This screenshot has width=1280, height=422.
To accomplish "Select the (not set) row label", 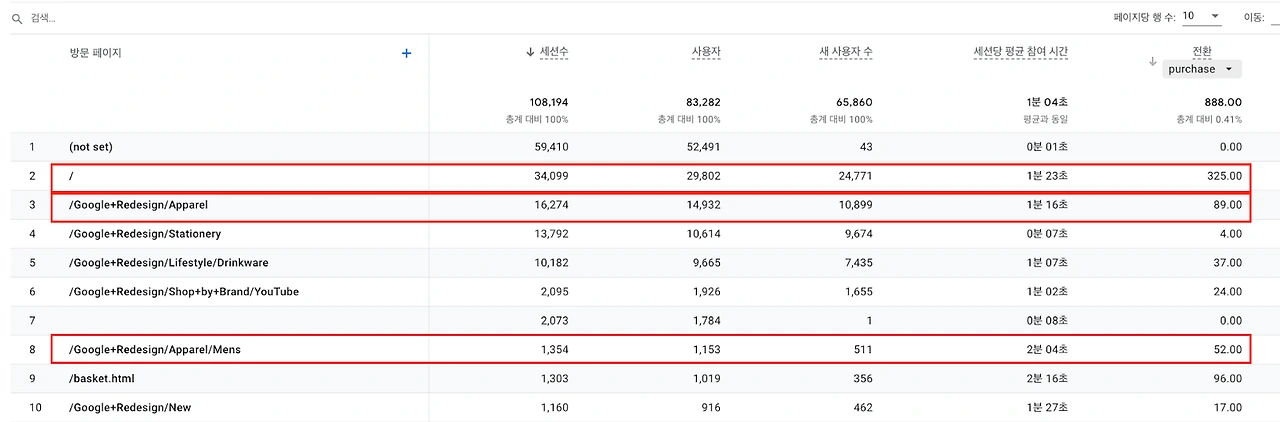I will (x=91, y=147).
